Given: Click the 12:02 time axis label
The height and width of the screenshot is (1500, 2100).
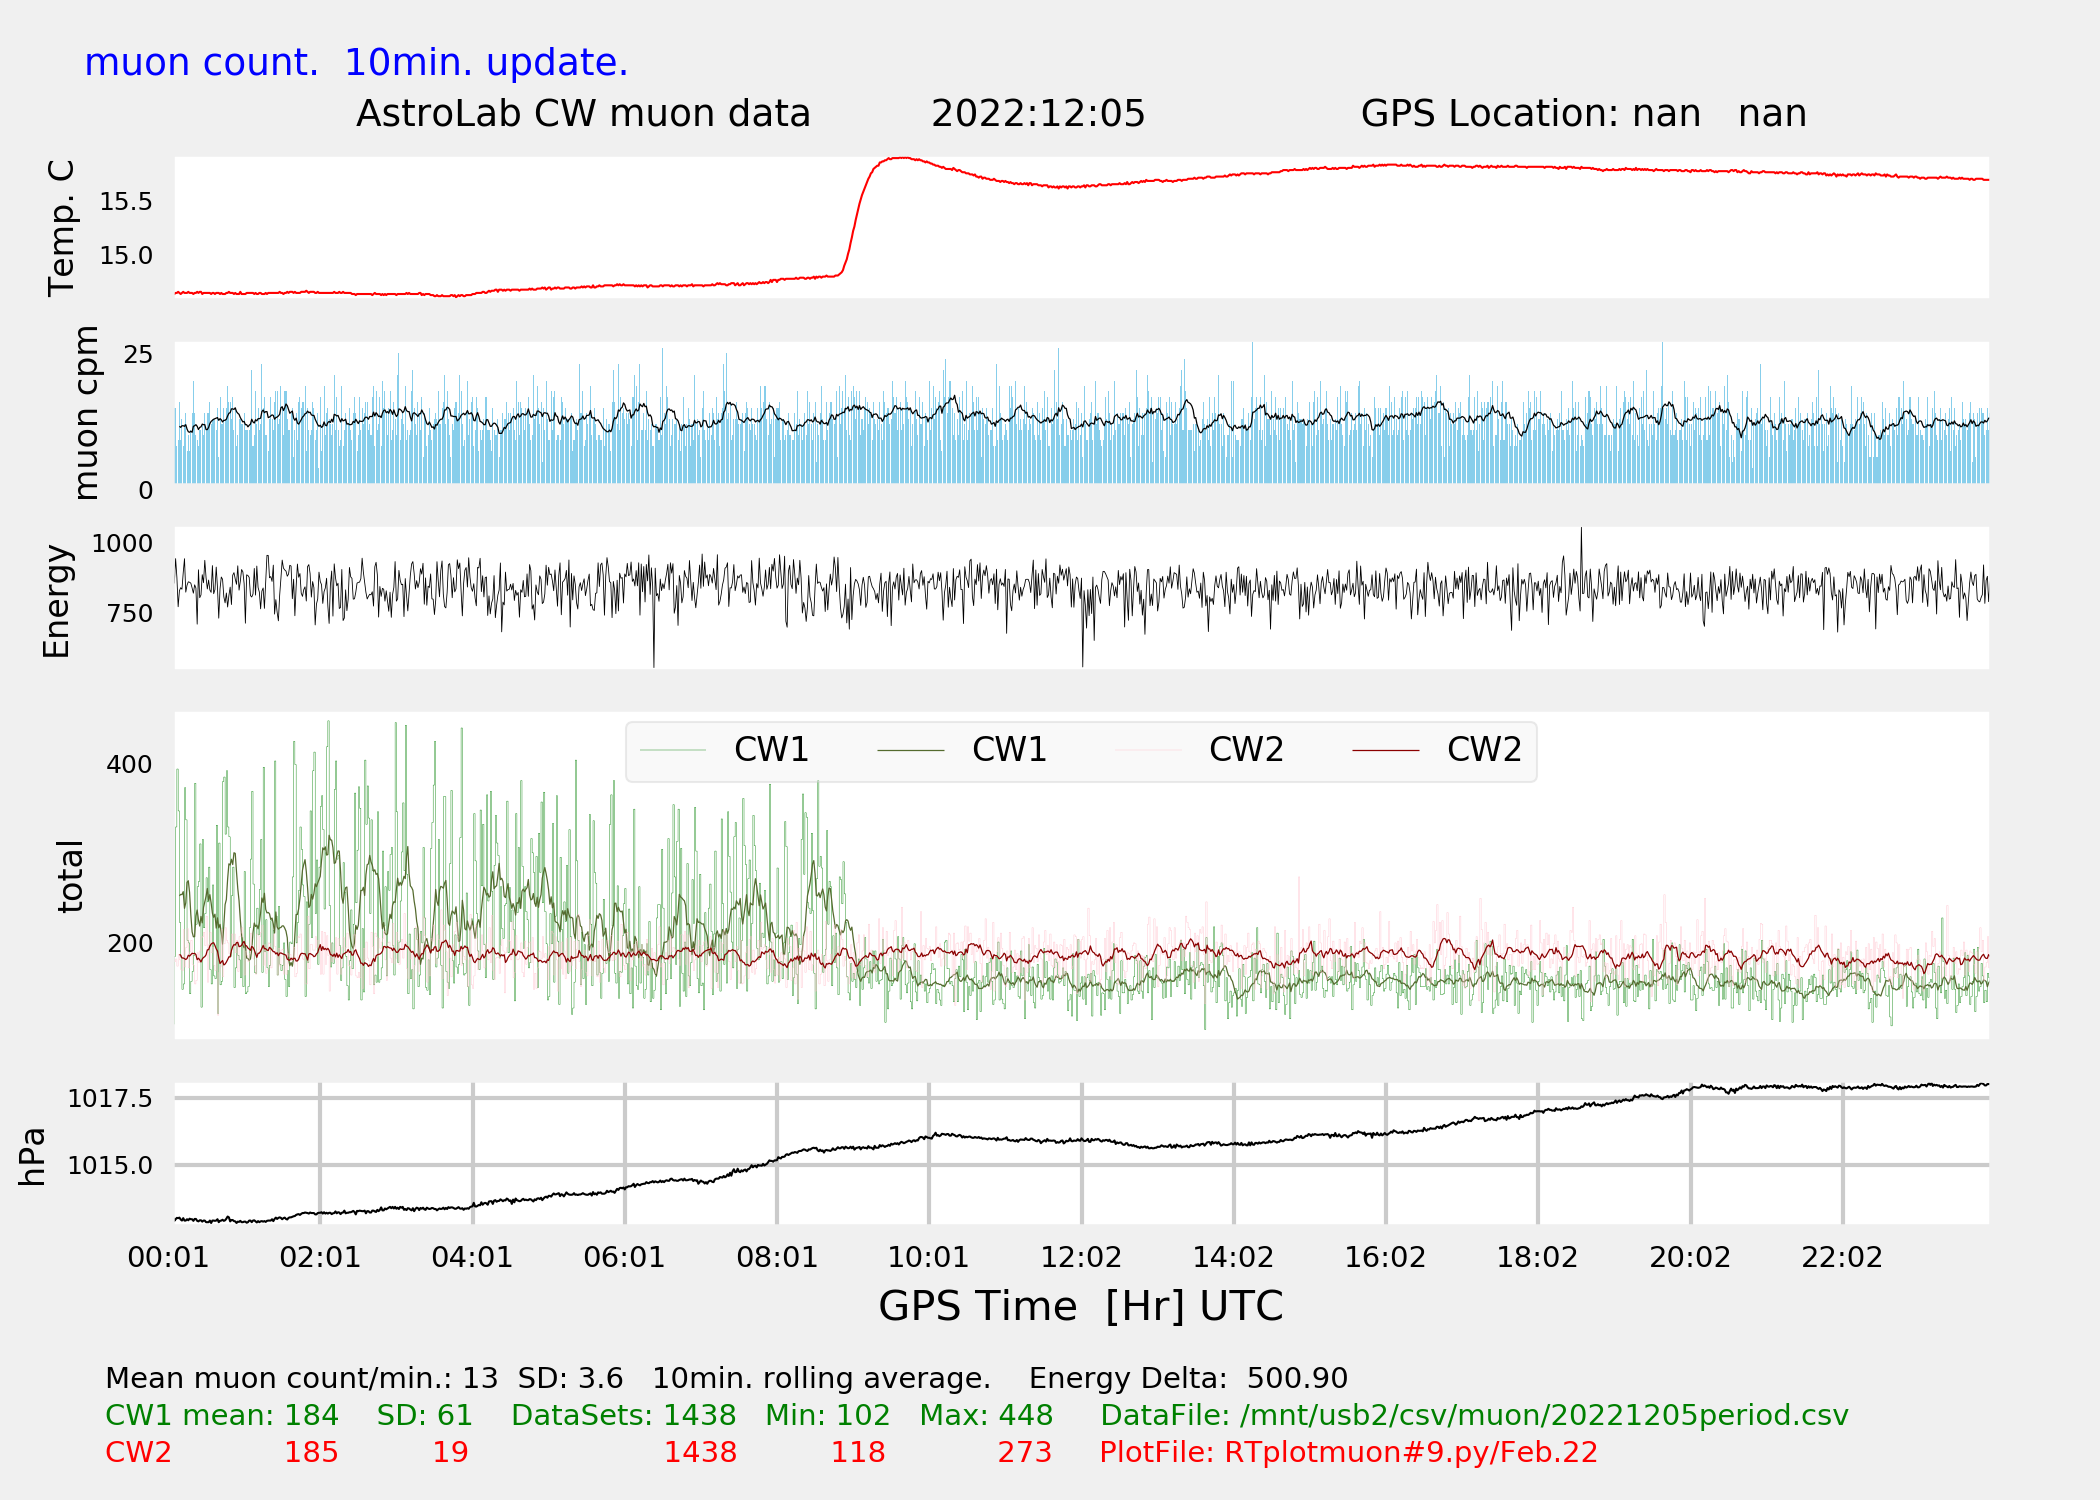Looking at the screenshot, I should (x=1081, y=1258).
